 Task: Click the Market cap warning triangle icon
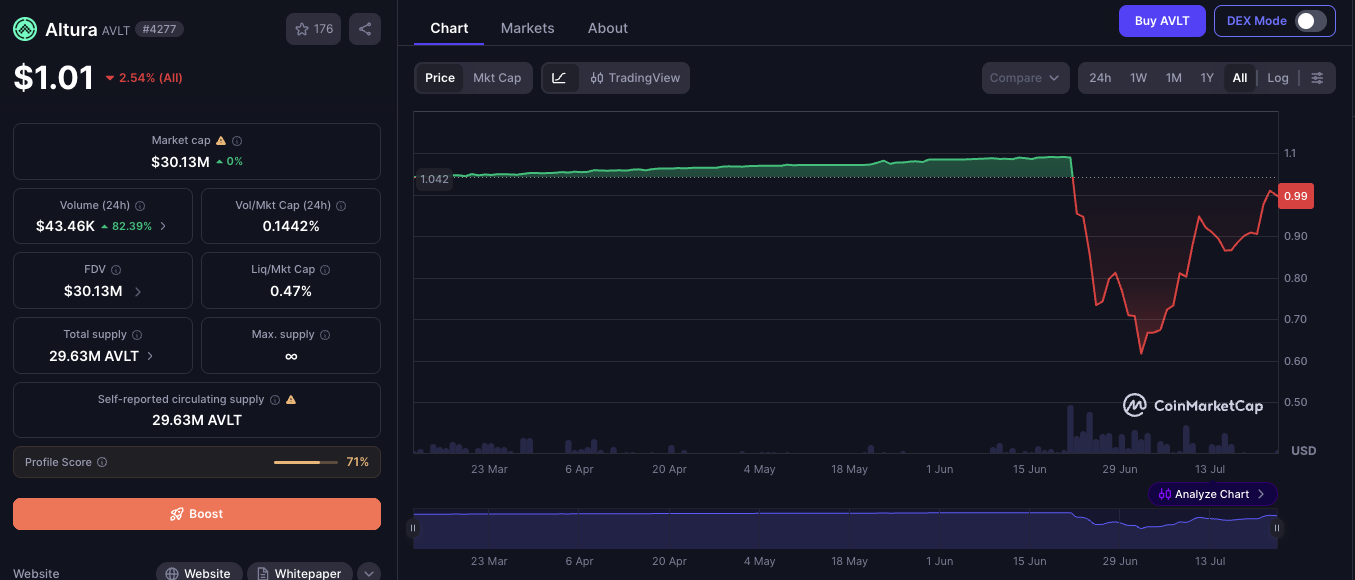click(221, 141)
